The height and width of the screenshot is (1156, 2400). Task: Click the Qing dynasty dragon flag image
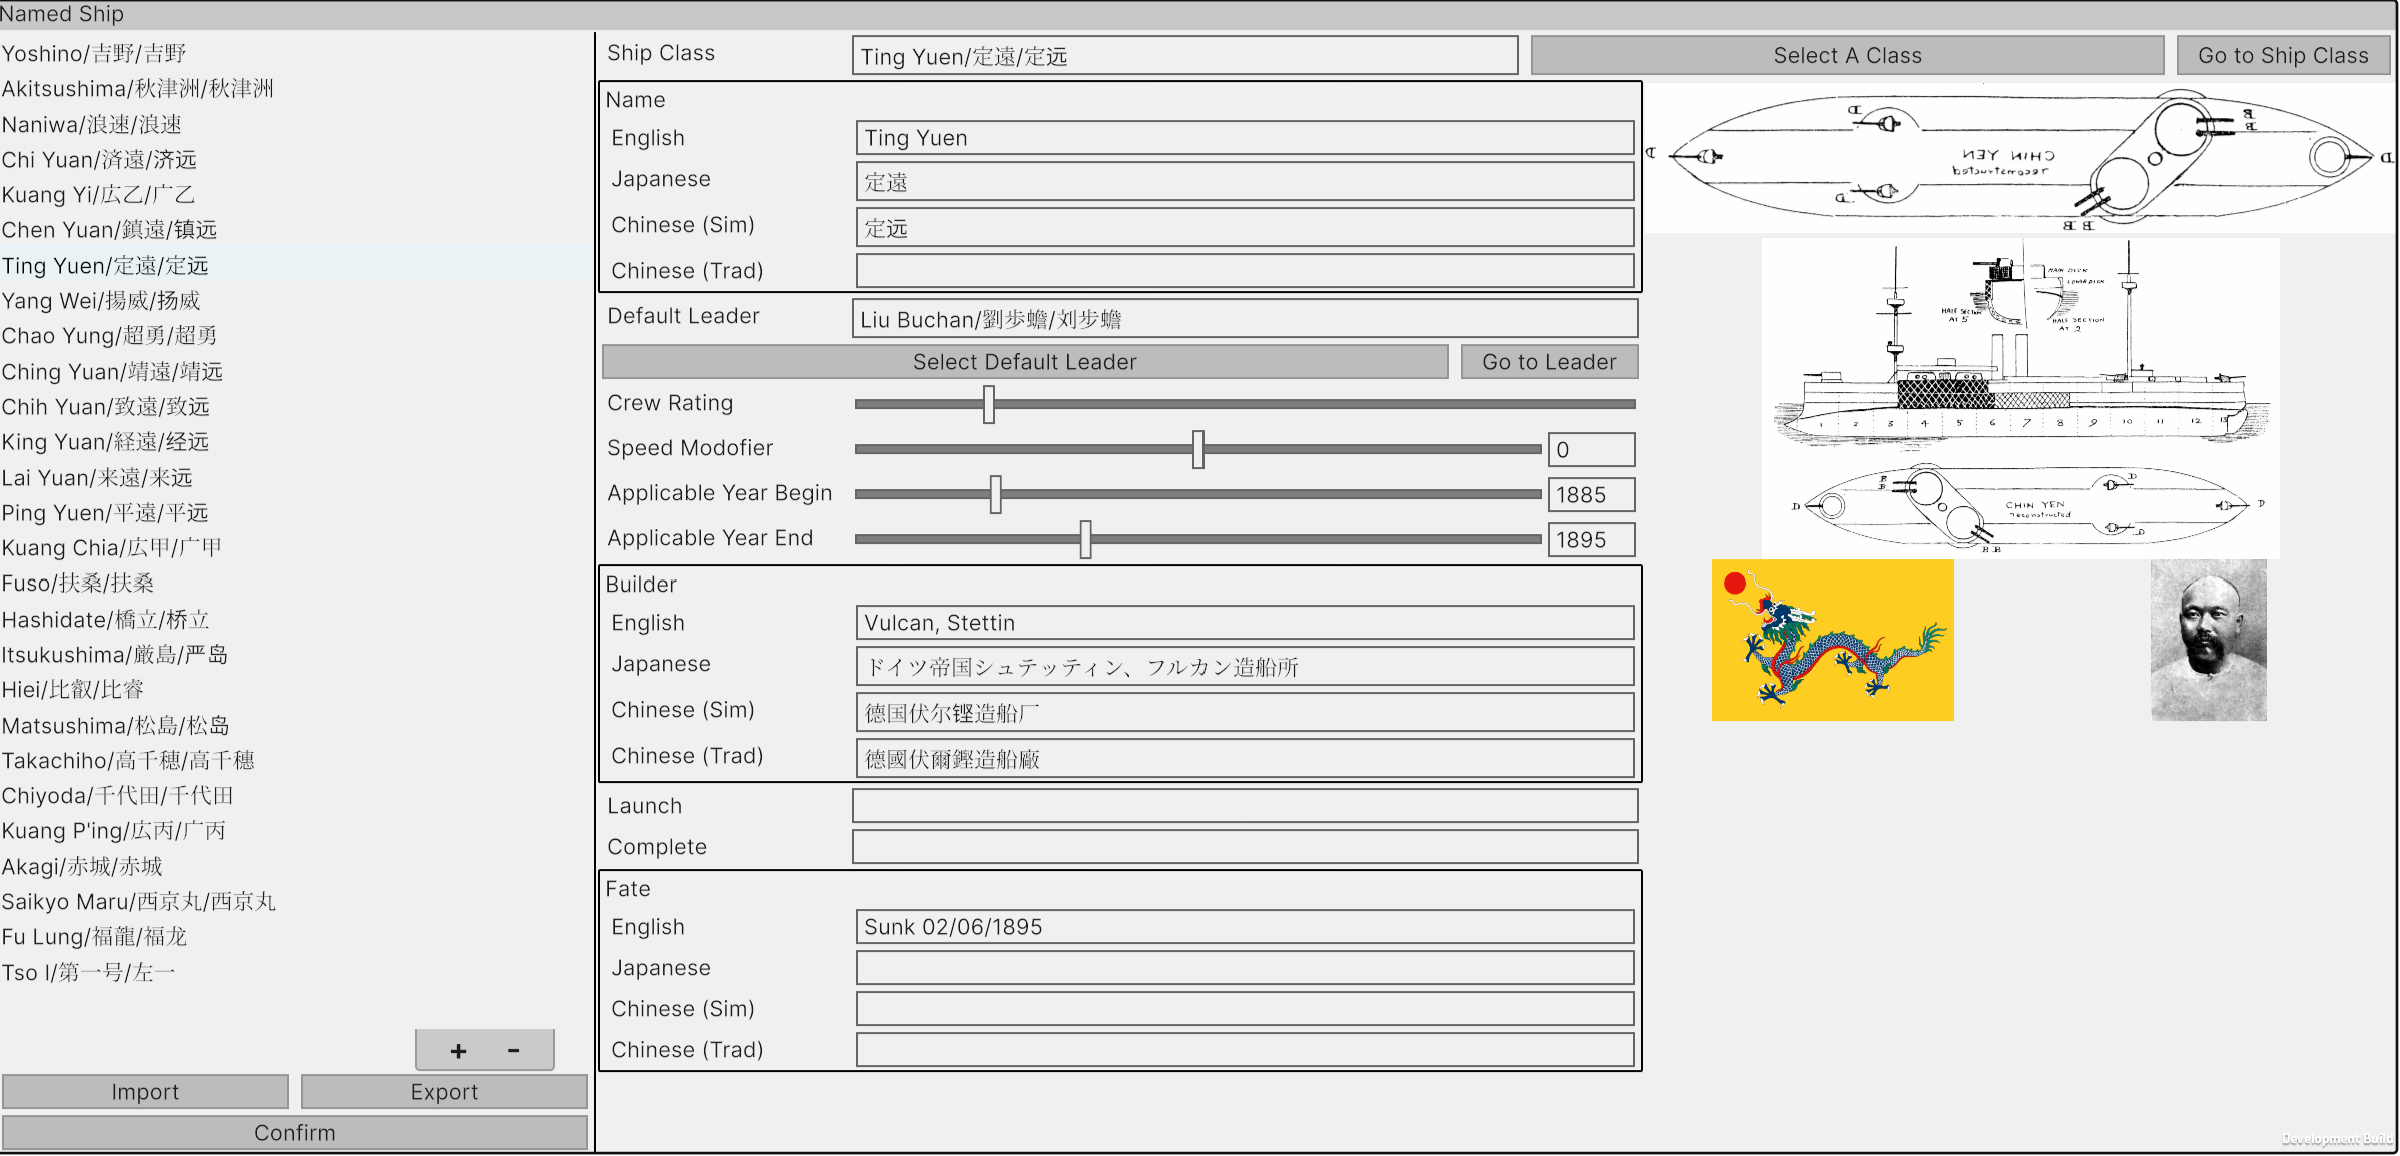click(1833, 640)
